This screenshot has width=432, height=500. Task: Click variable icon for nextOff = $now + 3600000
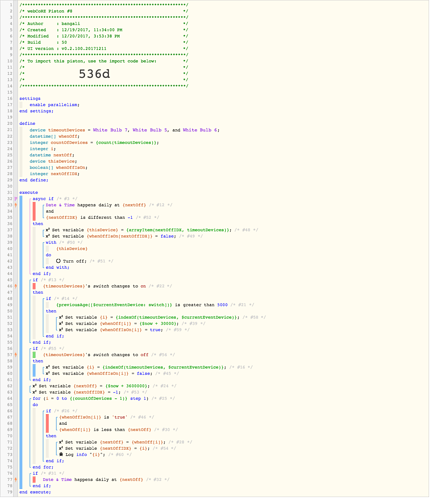[35, 387]
